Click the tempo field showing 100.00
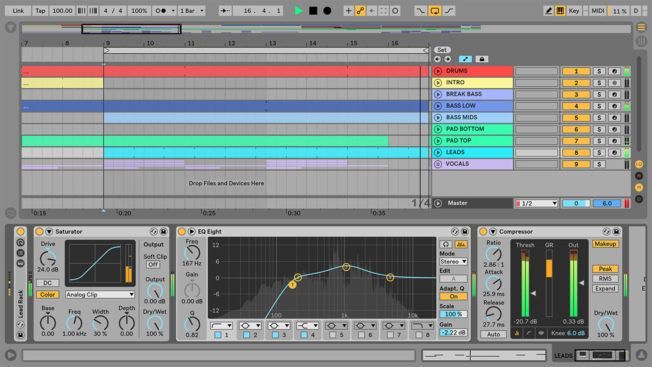This screenshot has width=652, height=367. pos(62,11)
